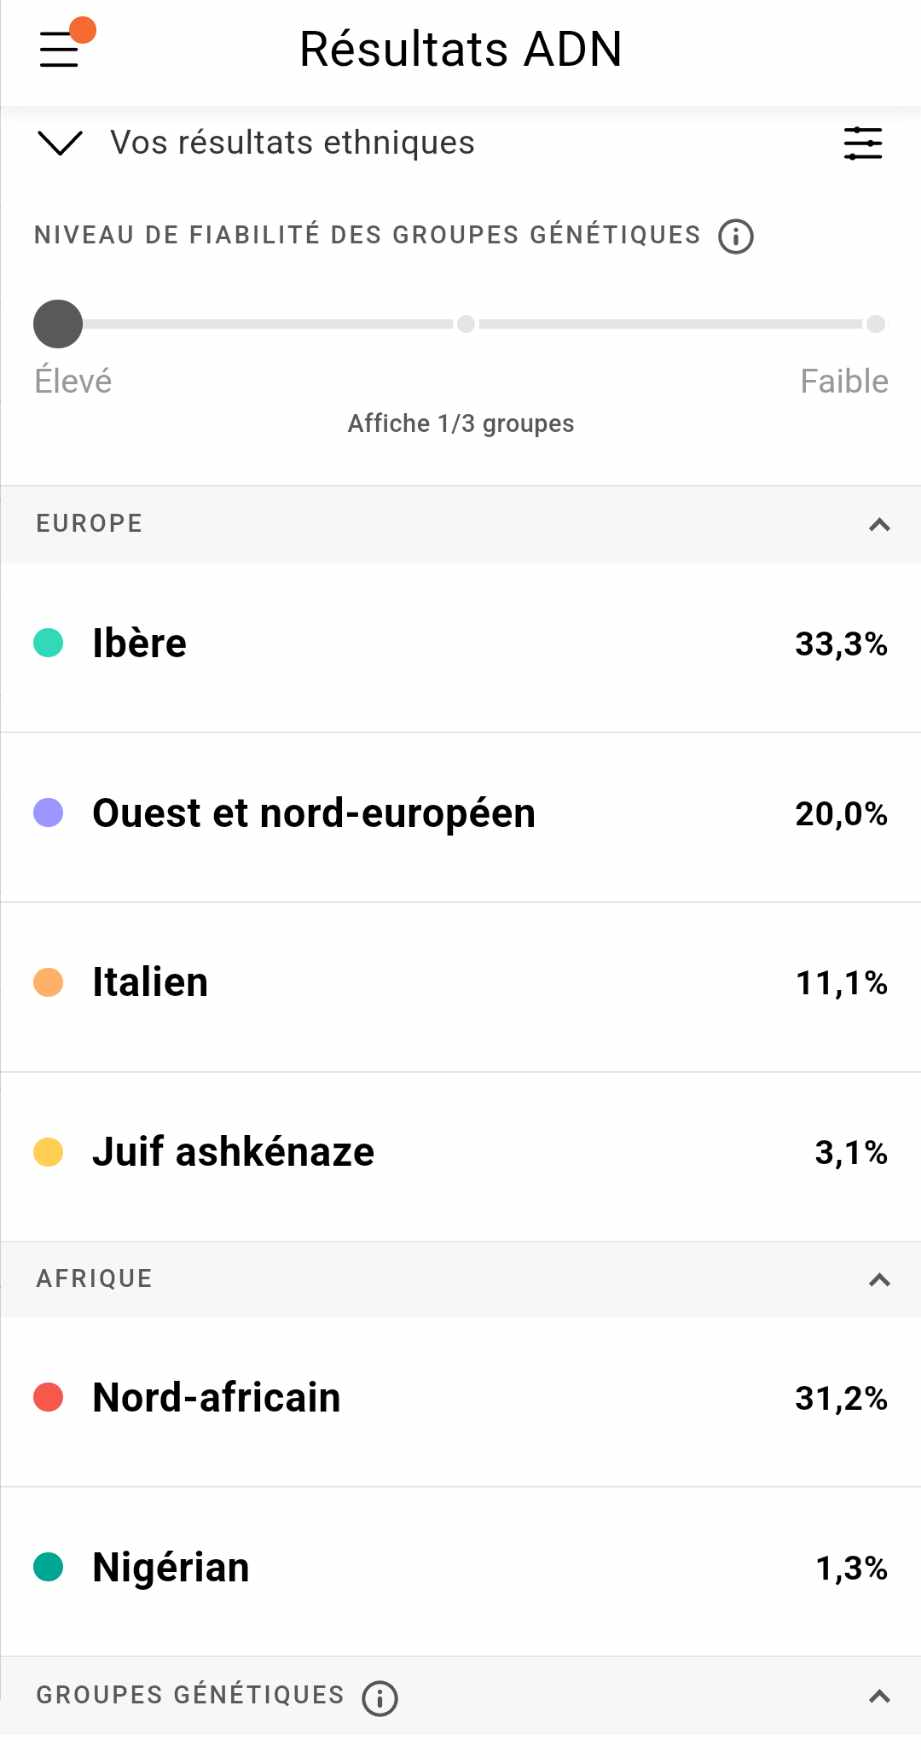This screenshot has width=921, height=1761.
Task: Select the Nigérian 1,3% entry
Action: coord(460,1568)
